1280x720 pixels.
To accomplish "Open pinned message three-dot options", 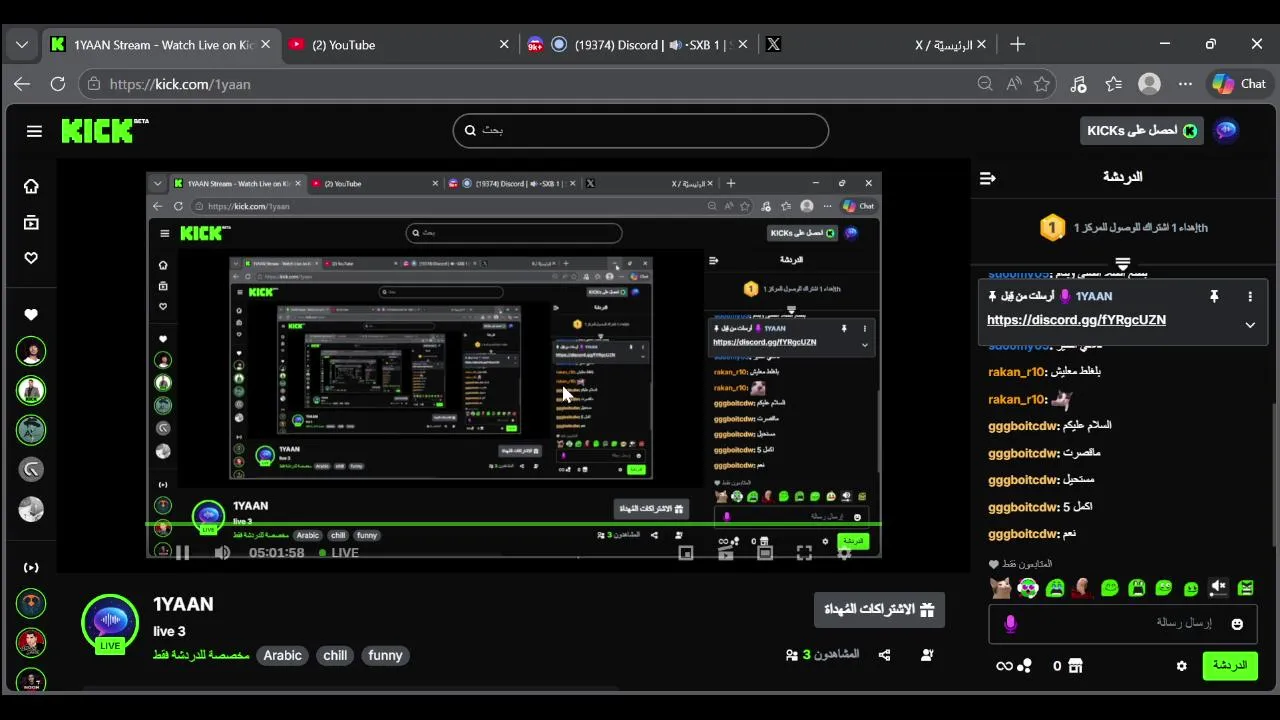I will (1250, 296).
